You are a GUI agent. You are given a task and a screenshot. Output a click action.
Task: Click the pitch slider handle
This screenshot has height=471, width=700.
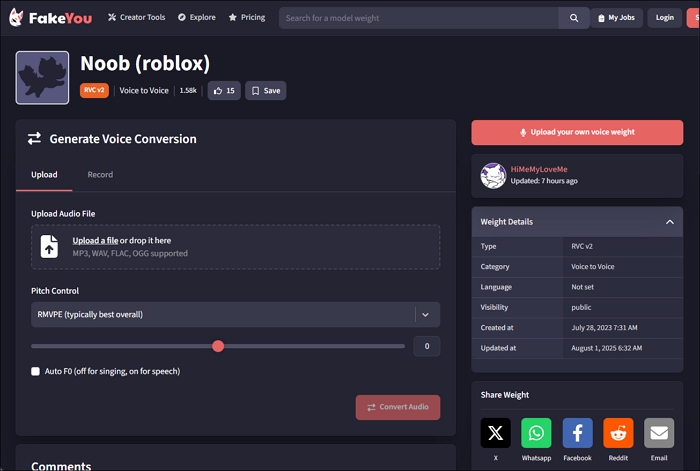(x=218, y=346)
